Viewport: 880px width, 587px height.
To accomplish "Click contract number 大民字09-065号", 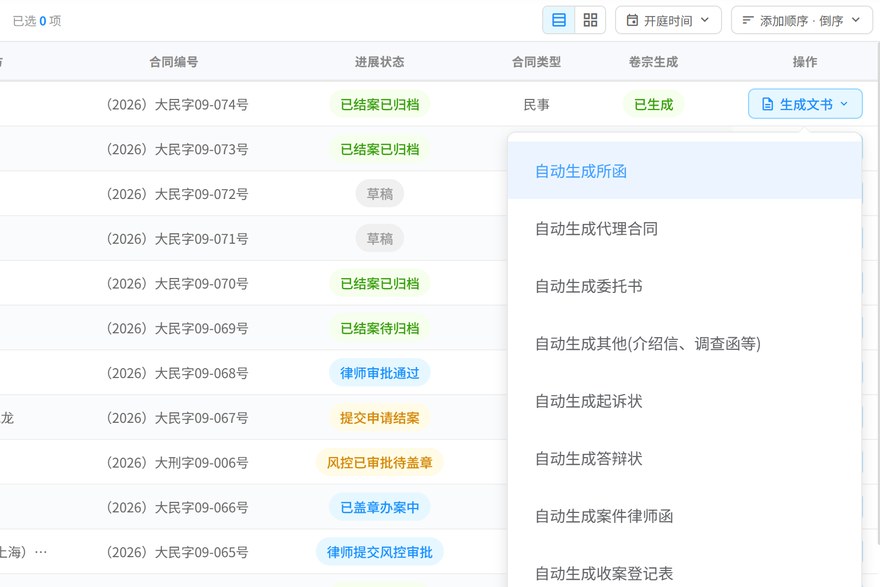I will tap(177, 552).
